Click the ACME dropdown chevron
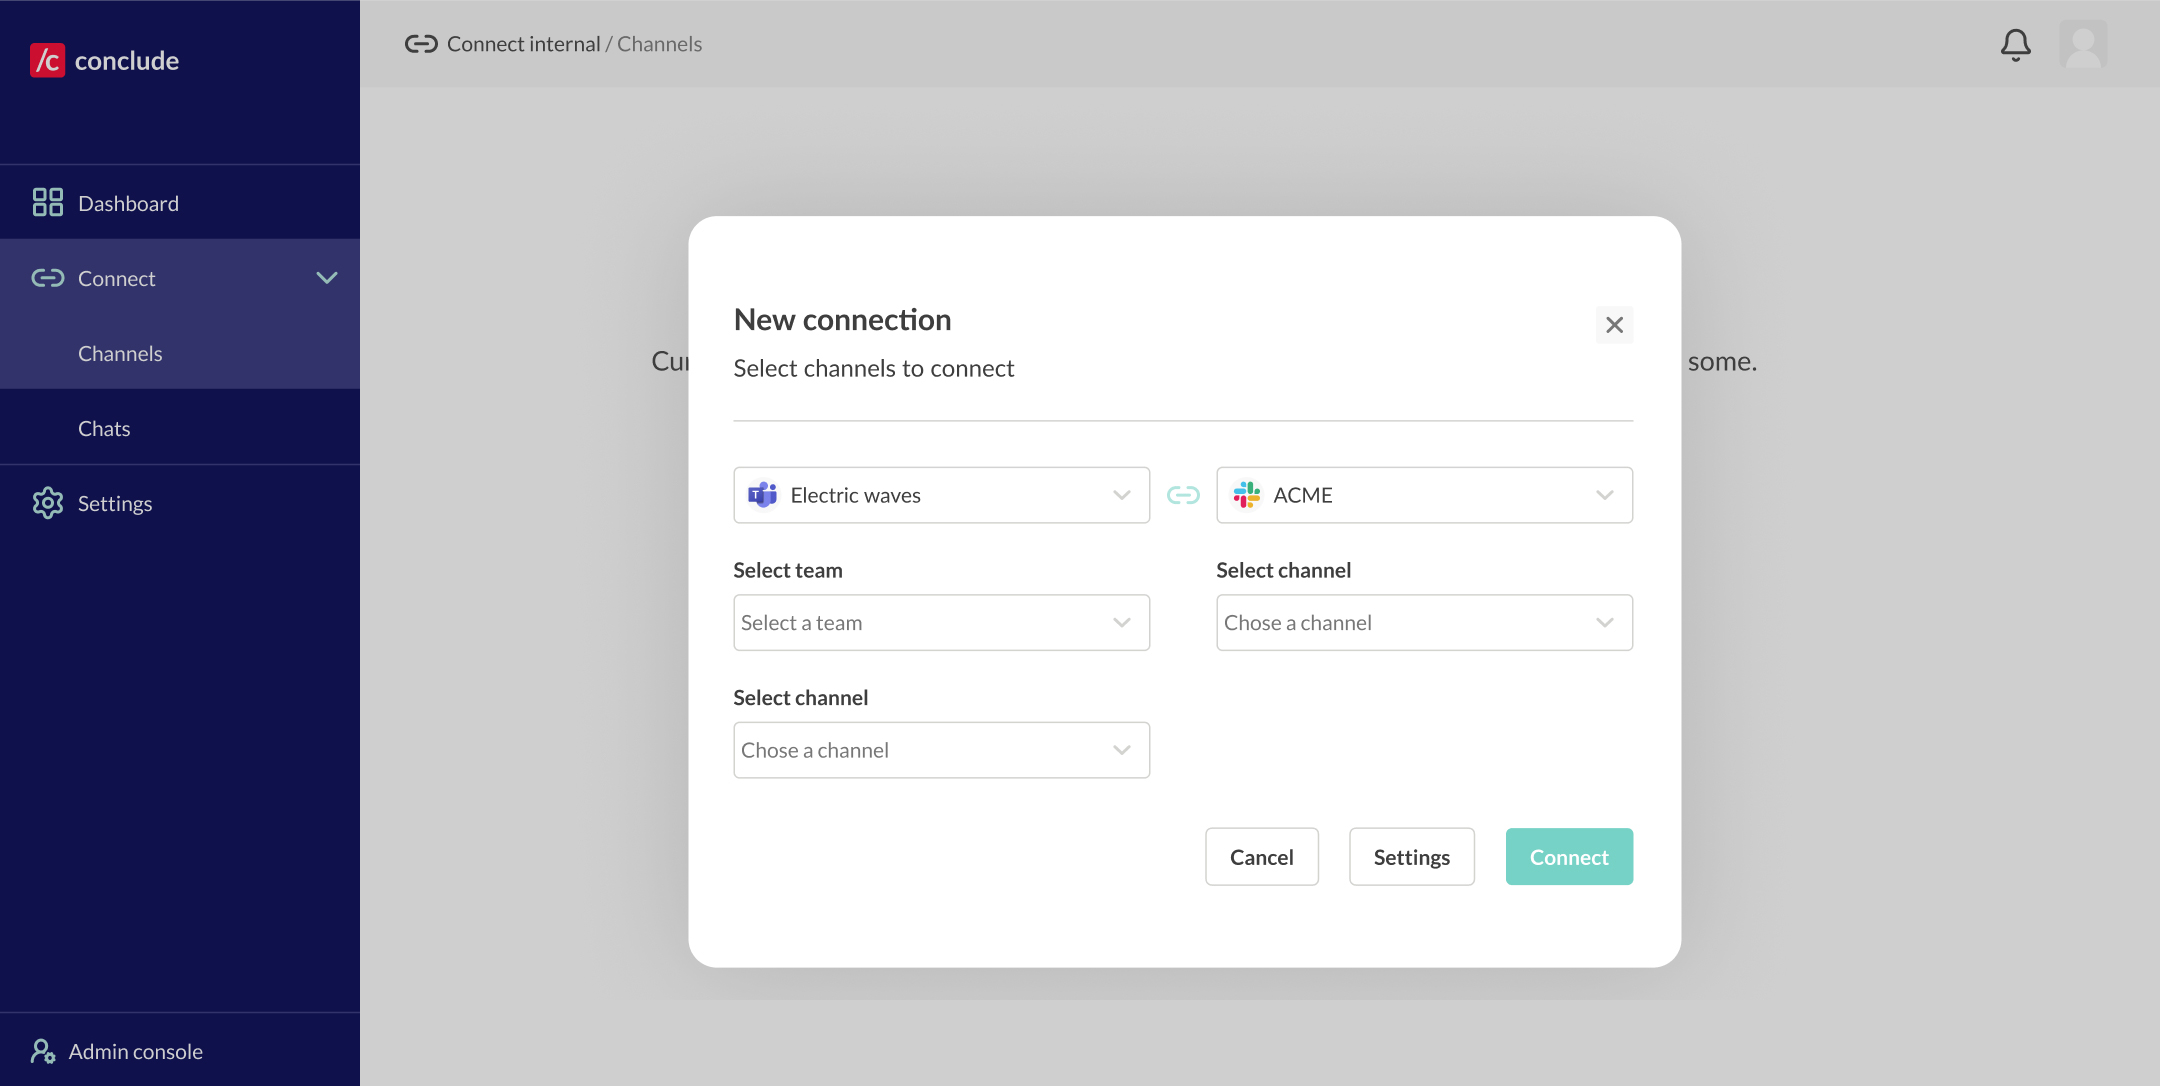Screen dimensions: 2160x1086 coord(1604,495)
